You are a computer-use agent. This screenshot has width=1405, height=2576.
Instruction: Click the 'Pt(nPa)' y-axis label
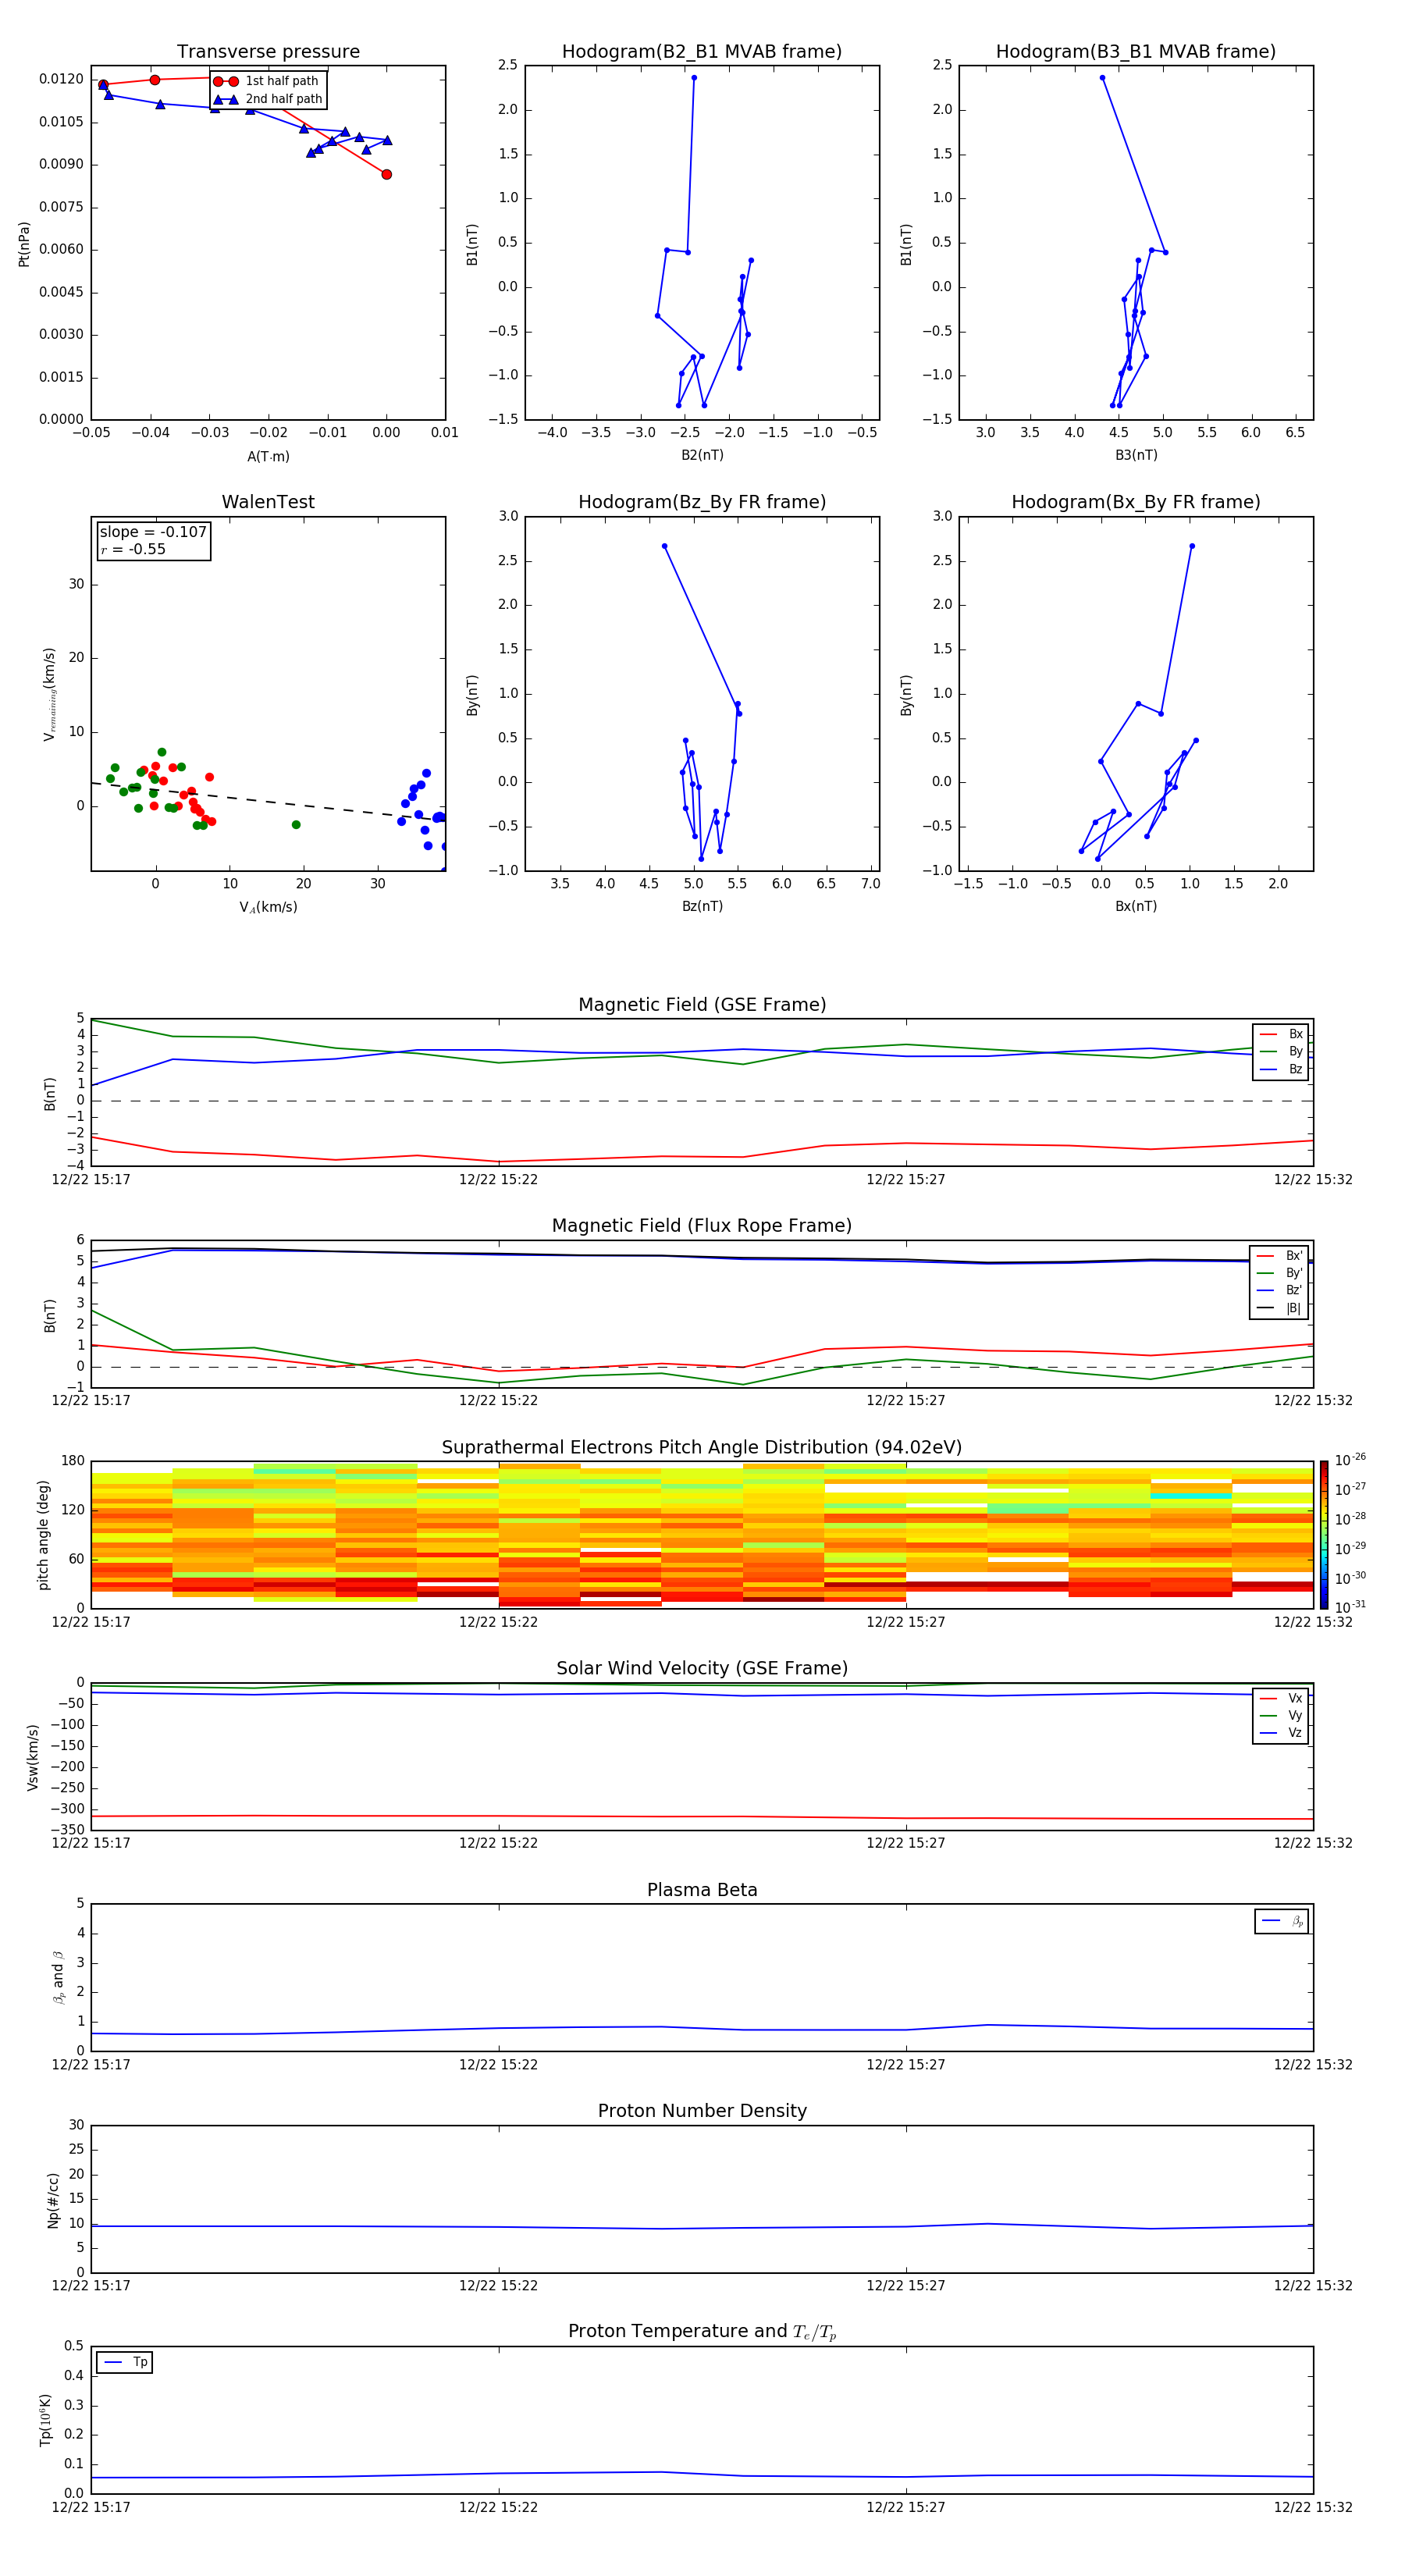(x=24, y=244)
